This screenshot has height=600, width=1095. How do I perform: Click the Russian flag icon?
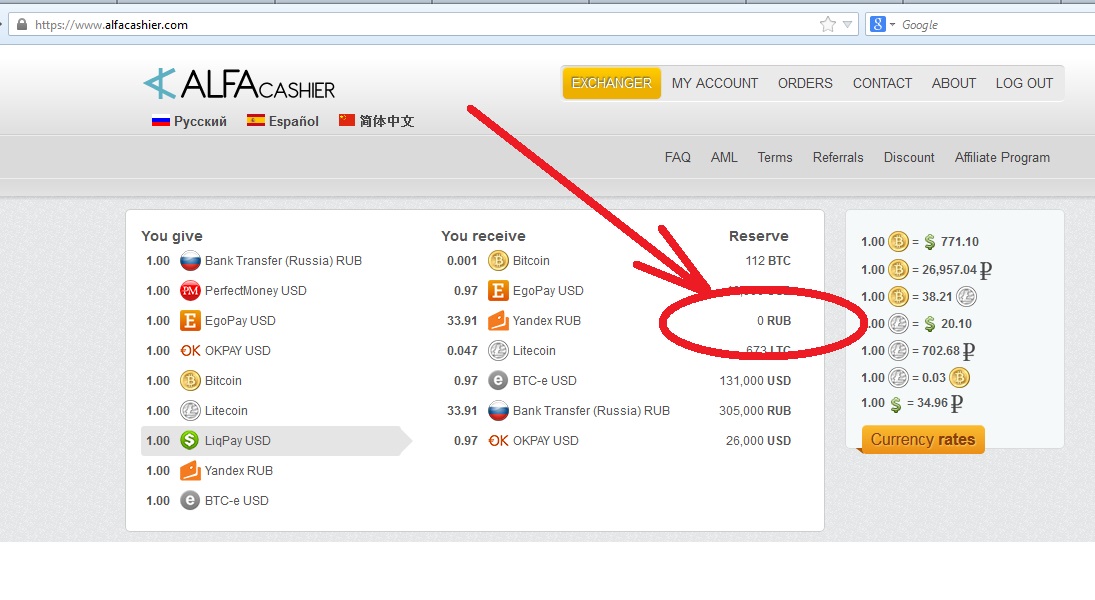pyautogui.click(x=161, y=121)
